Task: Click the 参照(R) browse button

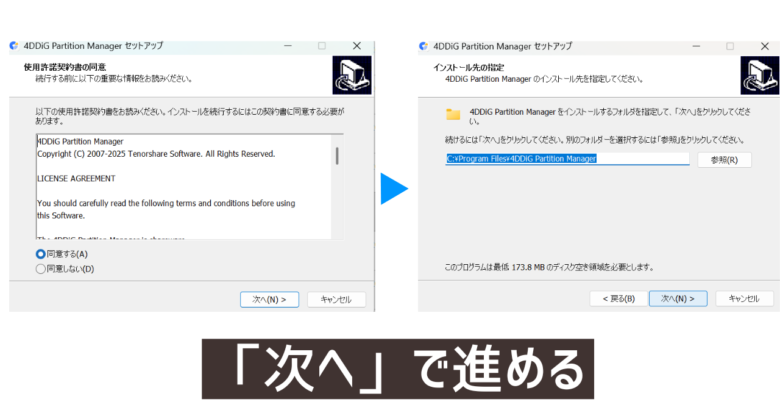Action: tap(724, 160)
